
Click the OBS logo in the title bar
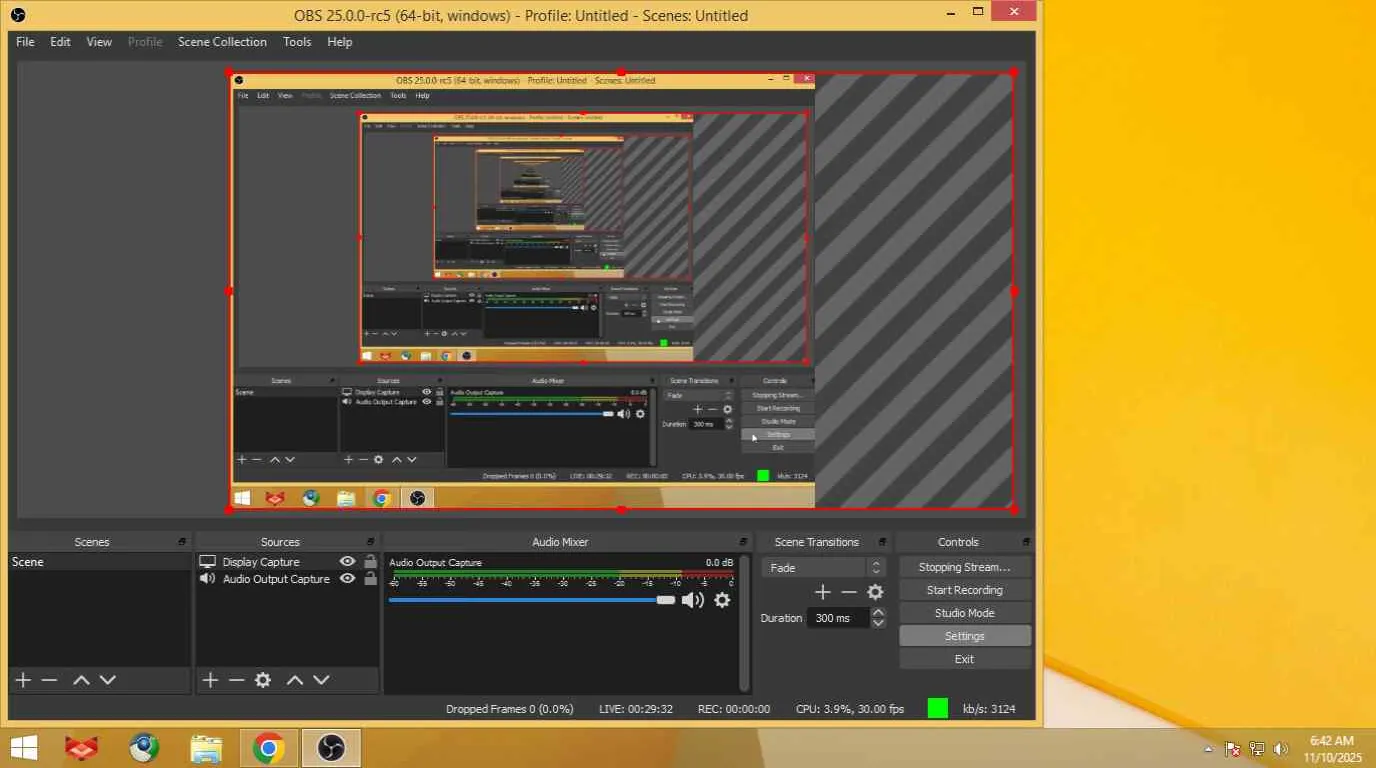coord(17,15)
